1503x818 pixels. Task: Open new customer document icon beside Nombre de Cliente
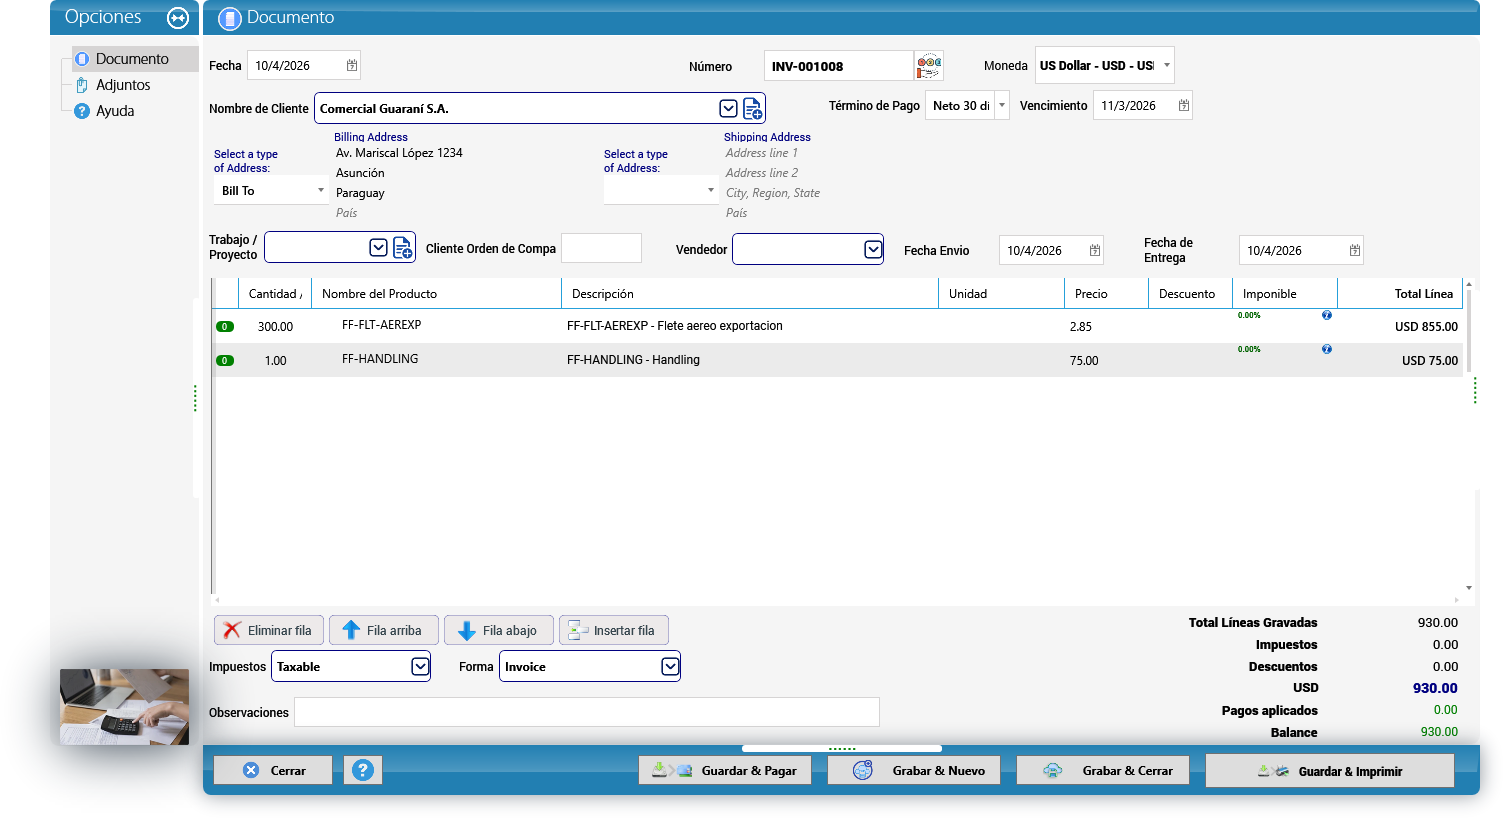click(x=753, y=108)
